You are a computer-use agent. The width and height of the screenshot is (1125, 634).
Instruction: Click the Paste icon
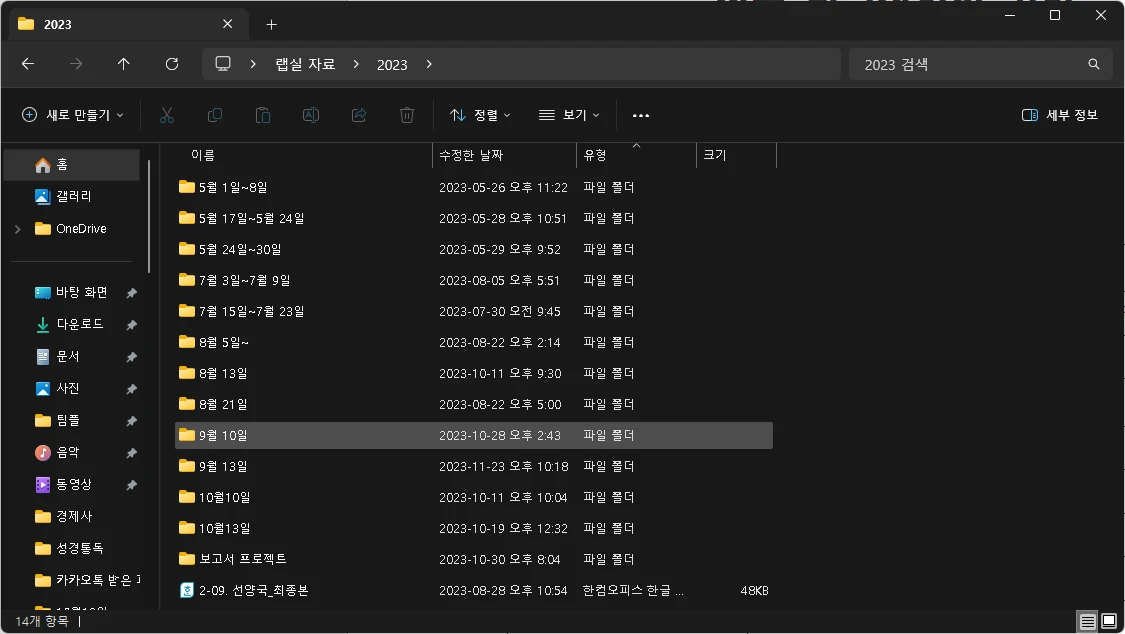pyautogui.click(x=262, y=114)
